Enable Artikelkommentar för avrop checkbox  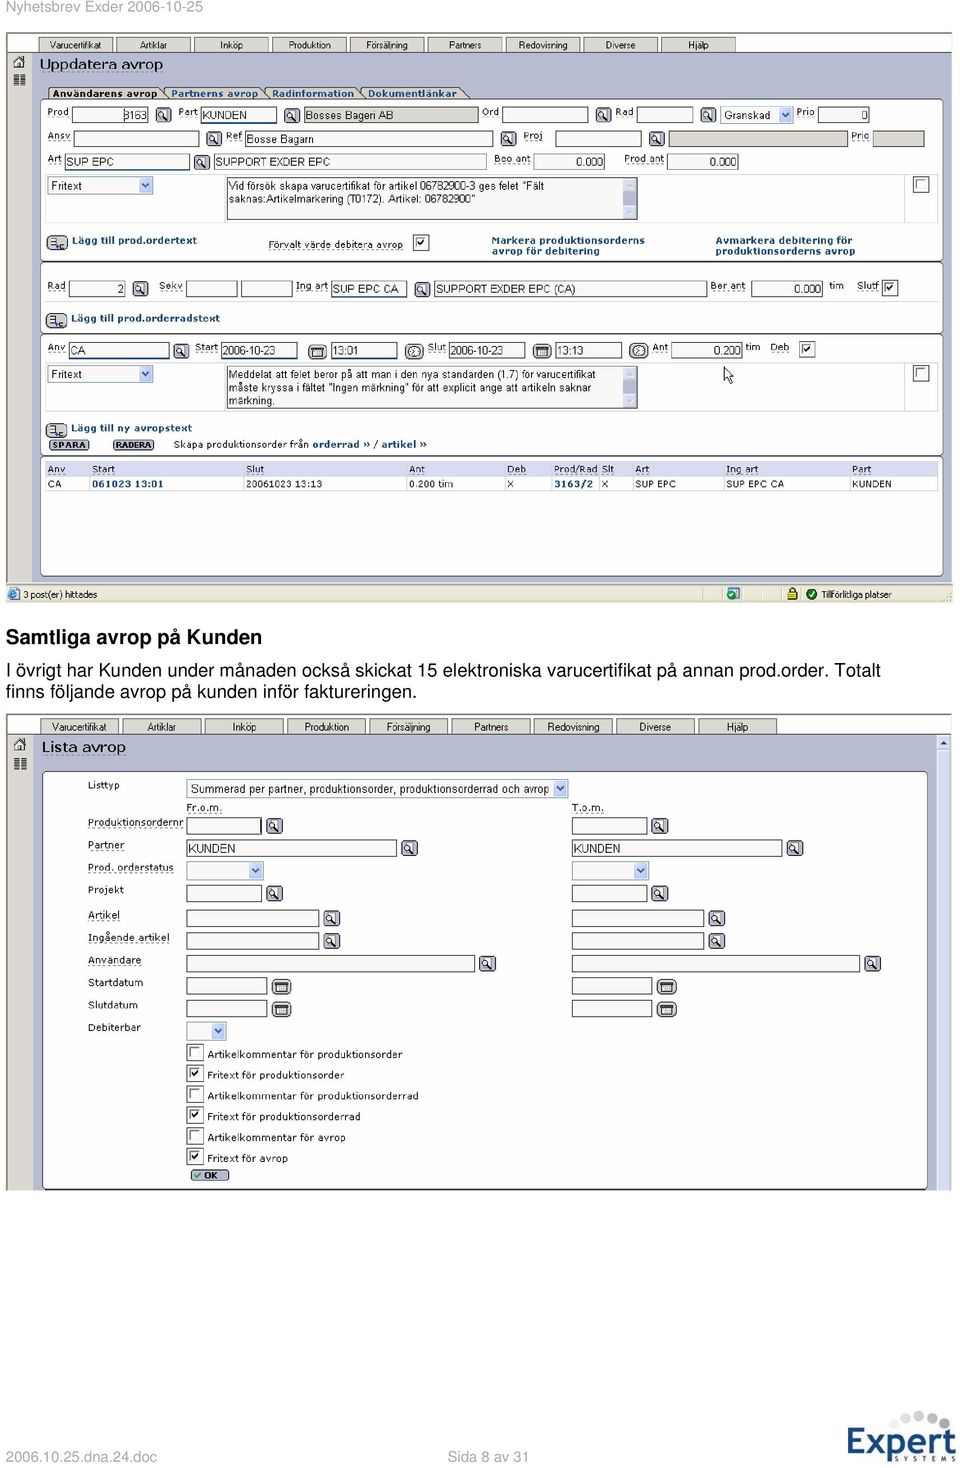click(x=196, y=1136)
